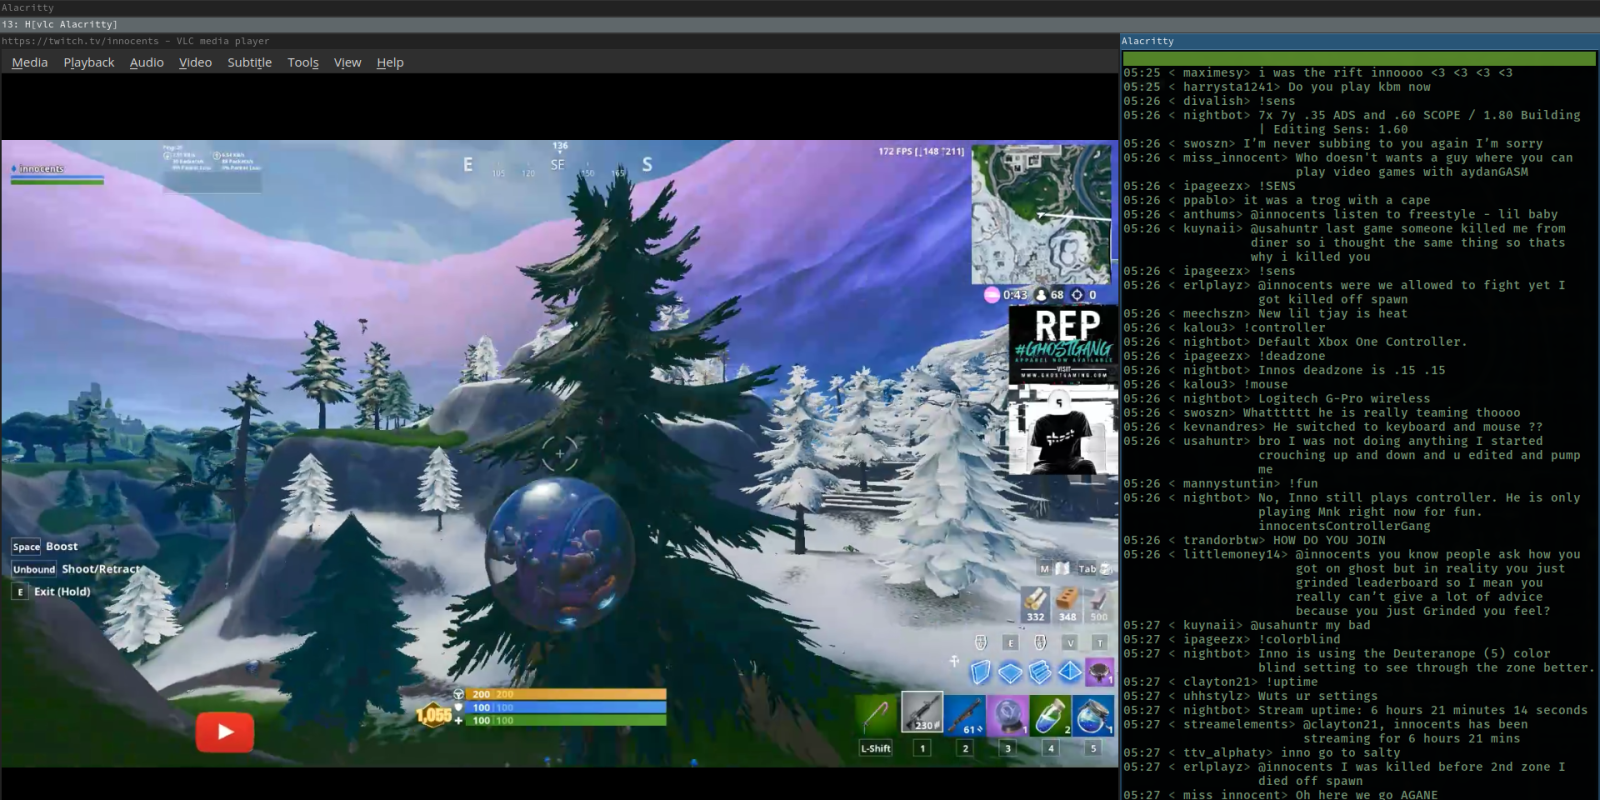
Task: Open the Help menu
Action: (390, 62)
